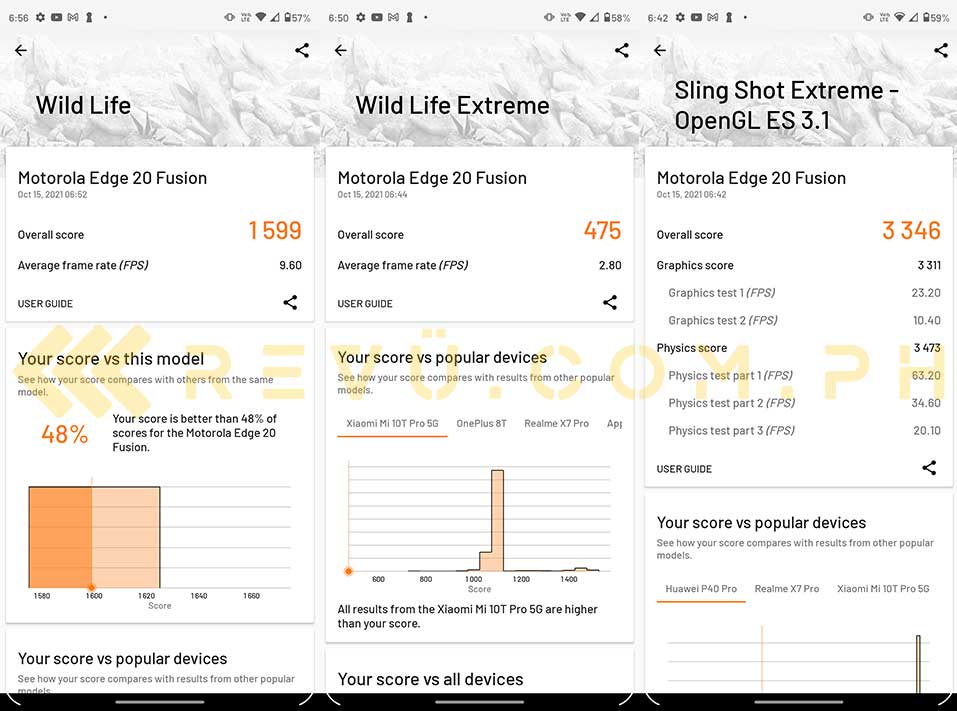Tap the Physics score value 3 473
Viewport: 957px width, 711px height.
tap(927, 348)
